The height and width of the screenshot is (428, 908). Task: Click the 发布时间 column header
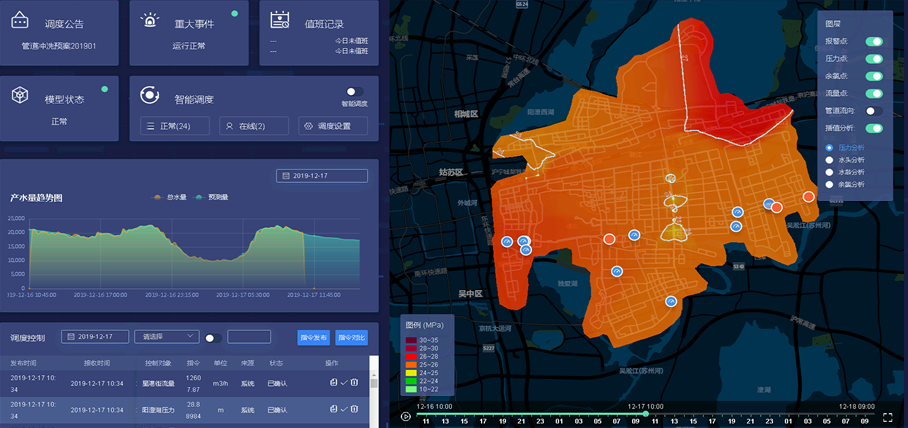[23, 363]
